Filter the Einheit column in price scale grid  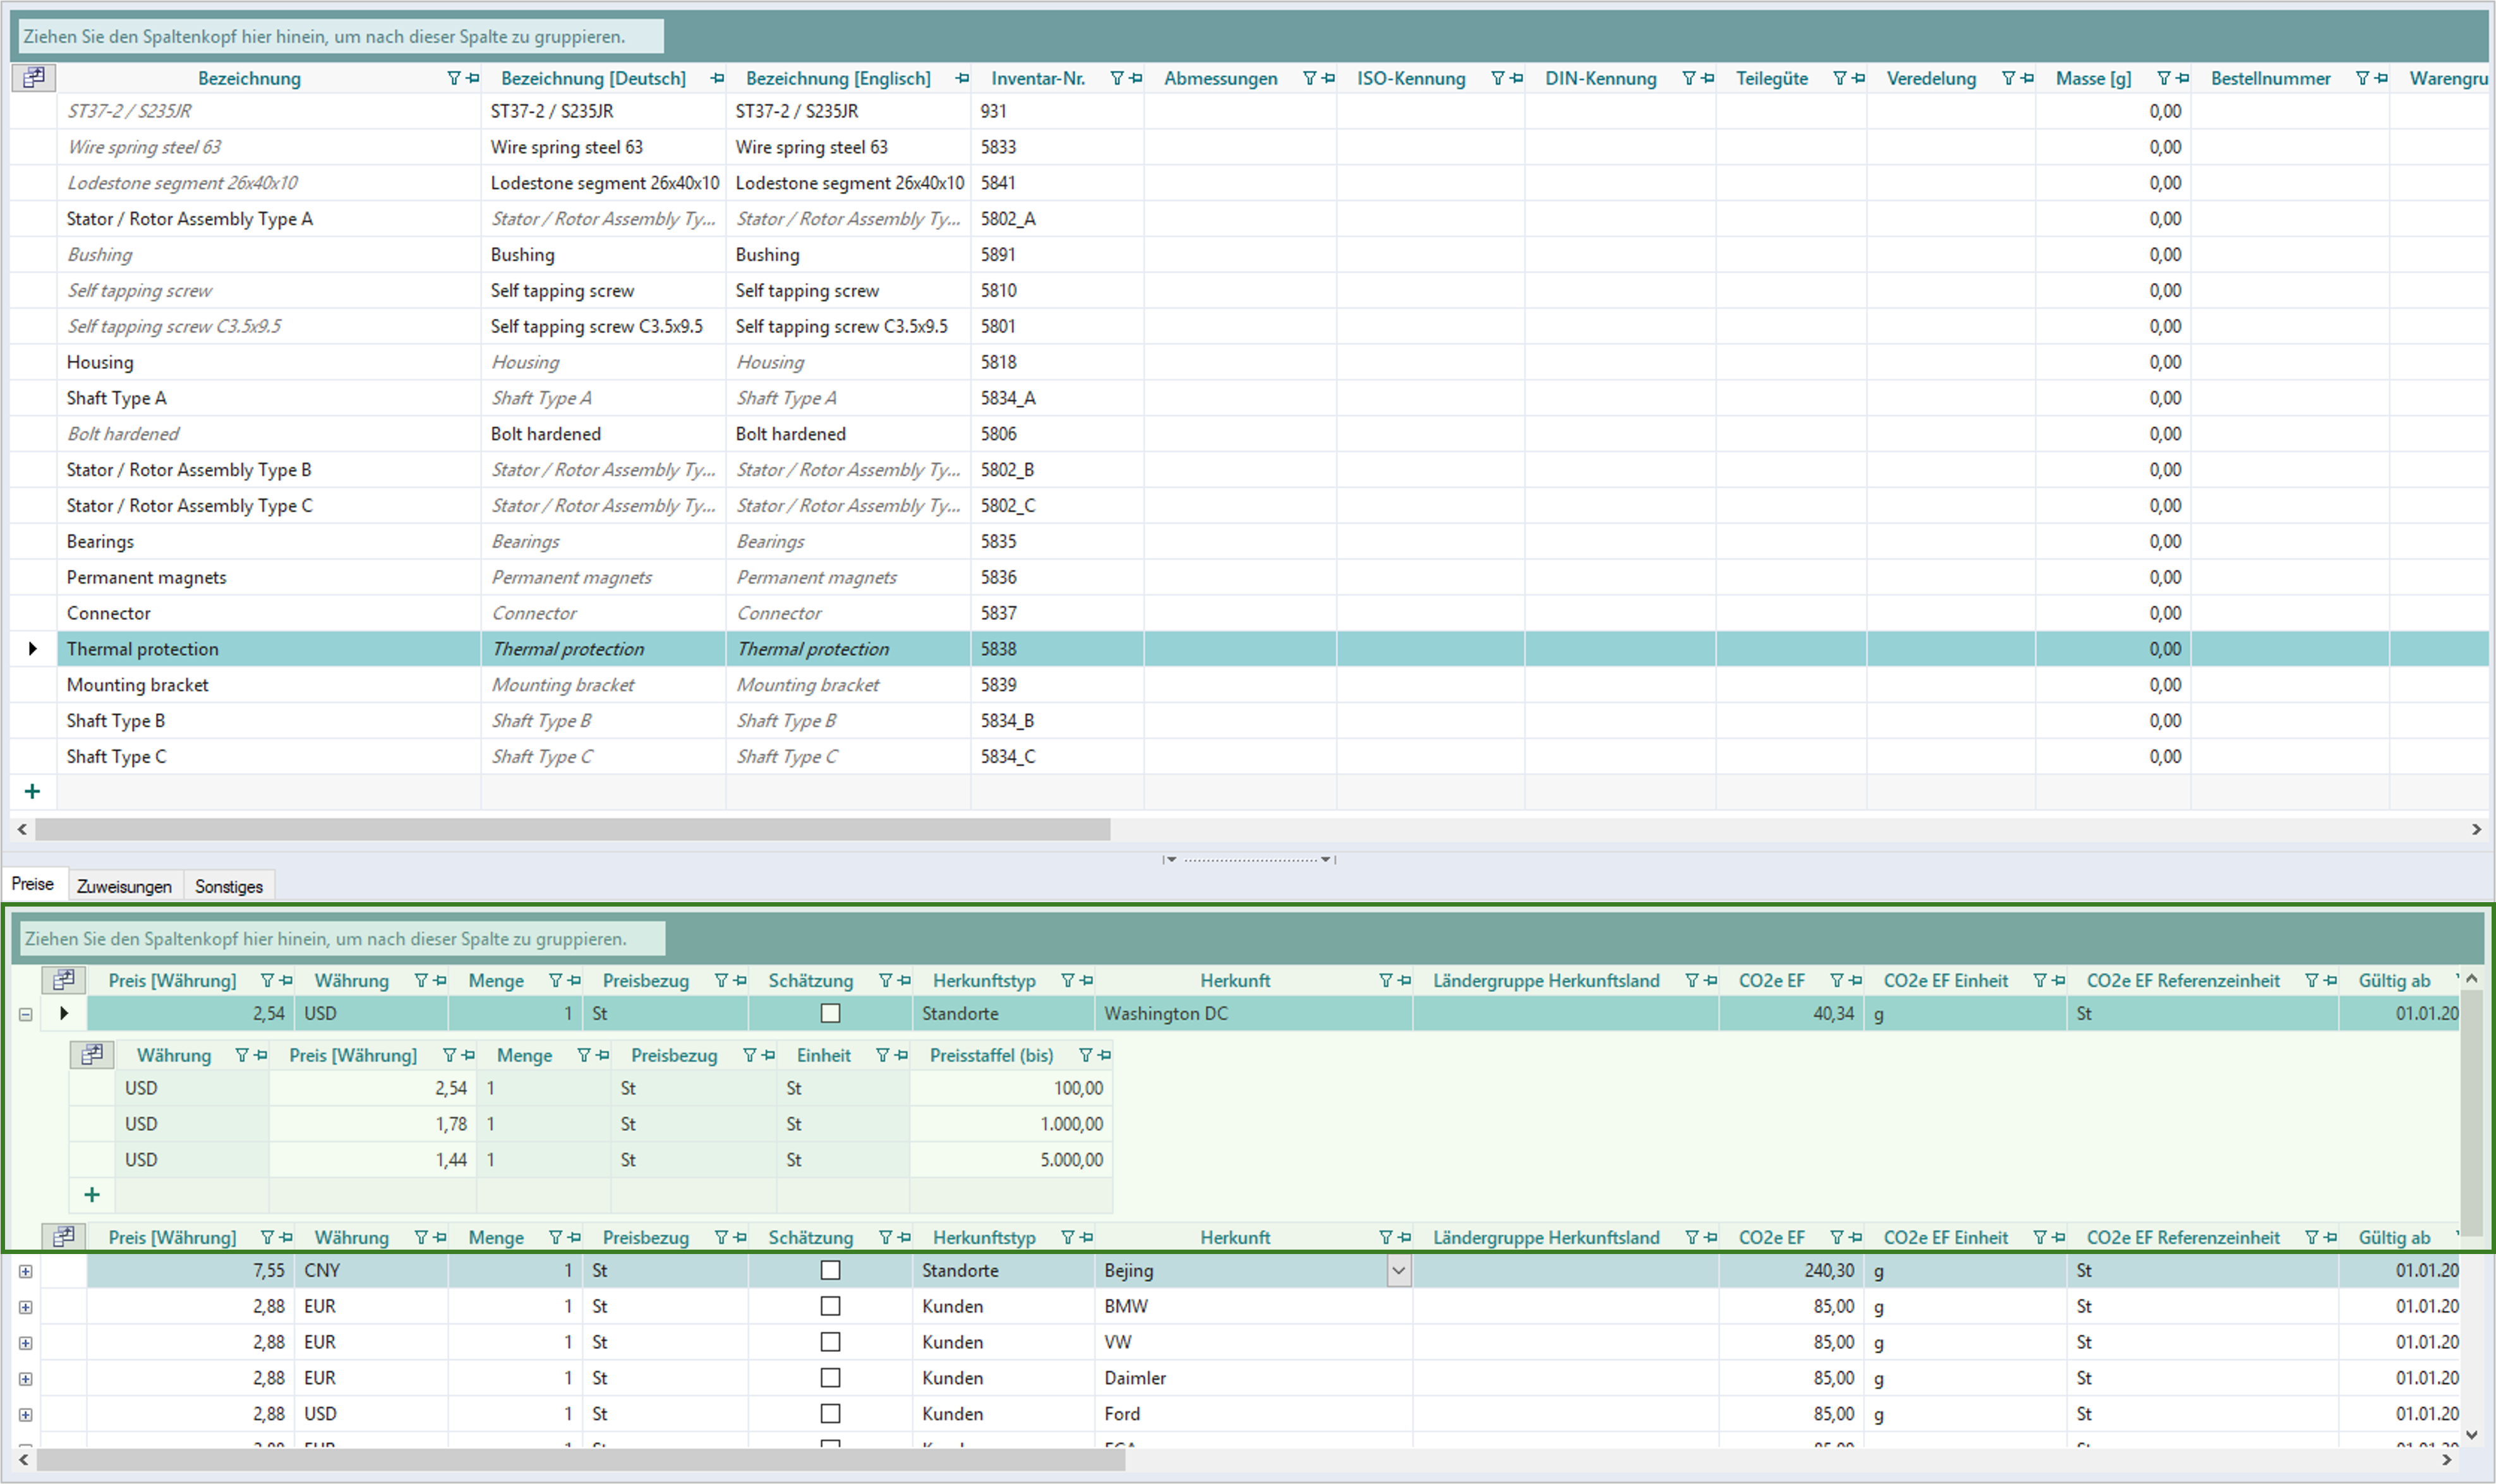(882, 1055)
